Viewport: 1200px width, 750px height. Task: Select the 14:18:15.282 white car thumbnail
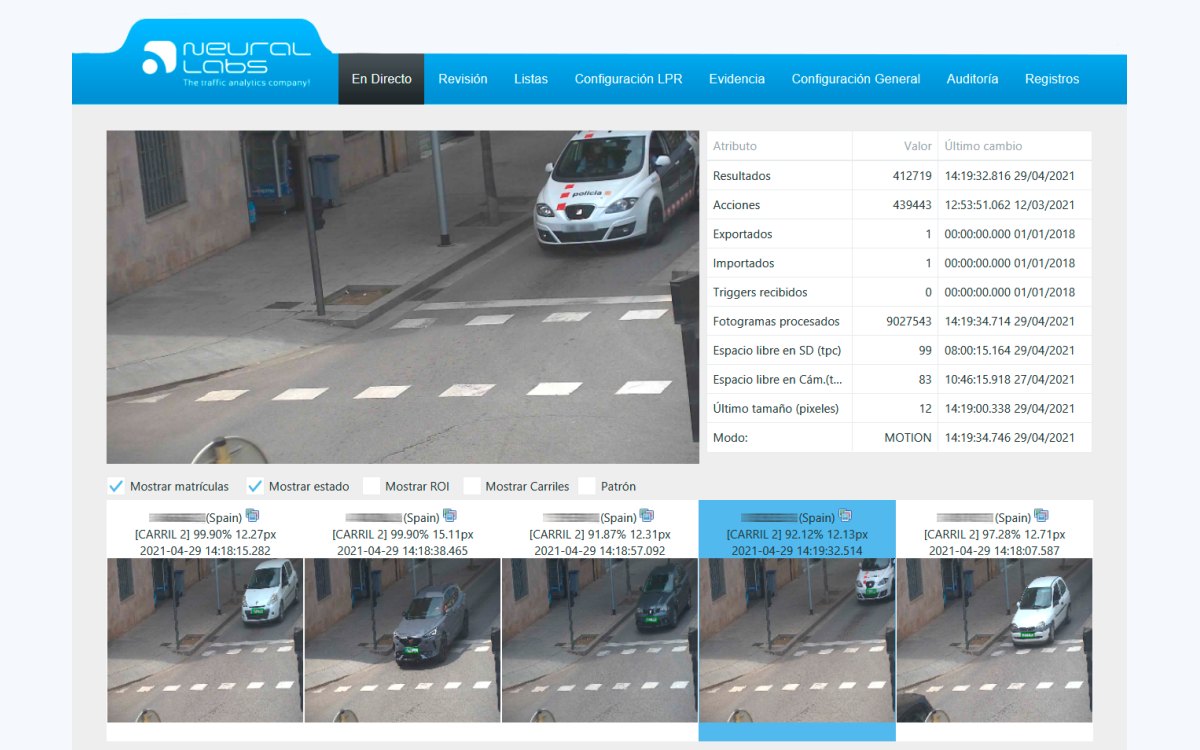coord(205,640)
